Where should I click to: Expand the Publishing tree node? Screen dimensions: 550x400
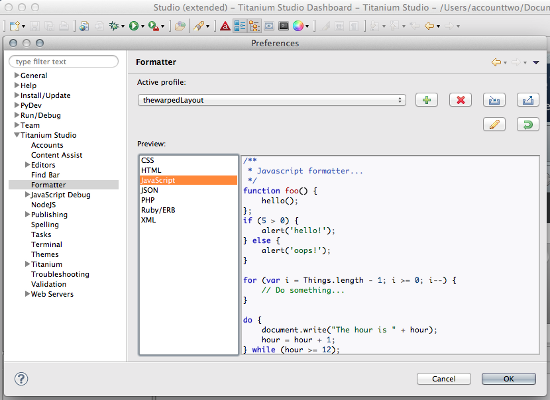click(x=27, y=214)
